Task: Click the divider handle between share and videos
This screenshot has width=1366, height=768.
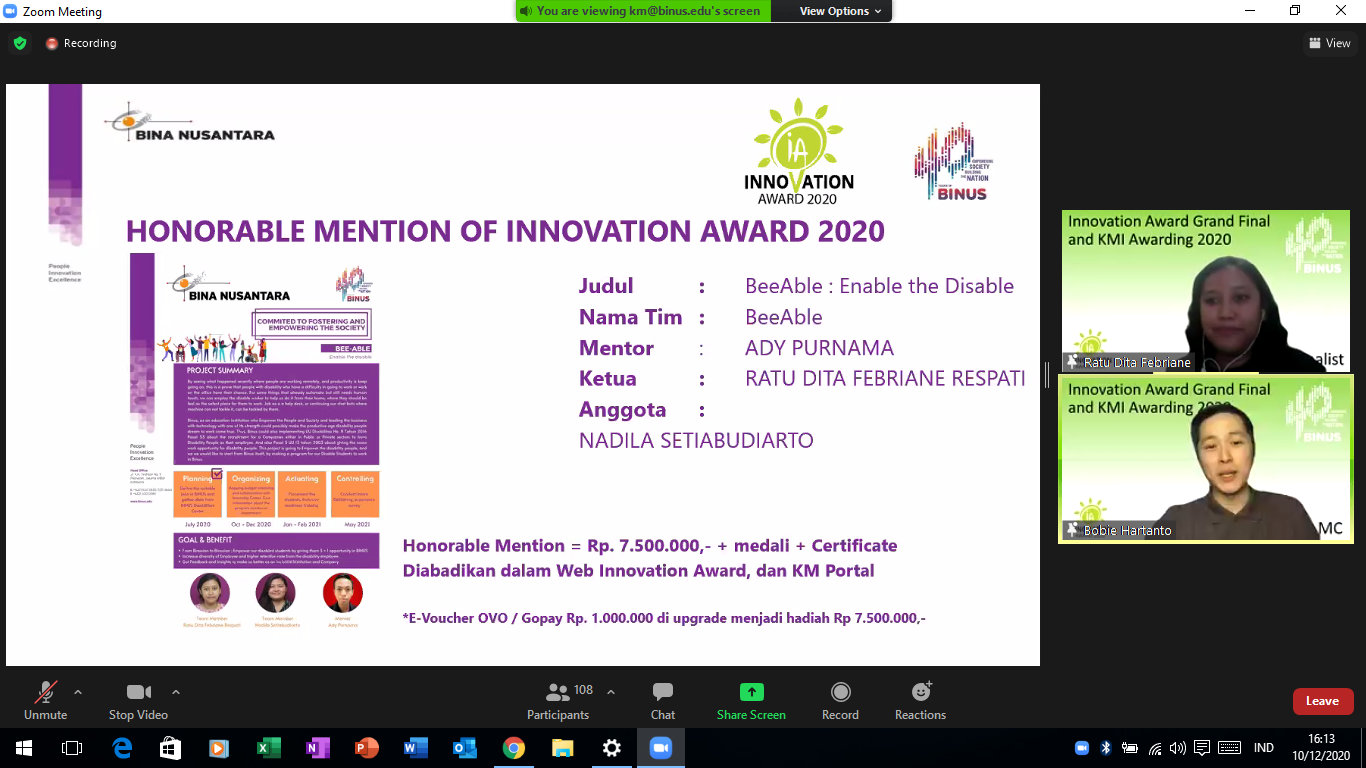Action: click(1048, 375)
